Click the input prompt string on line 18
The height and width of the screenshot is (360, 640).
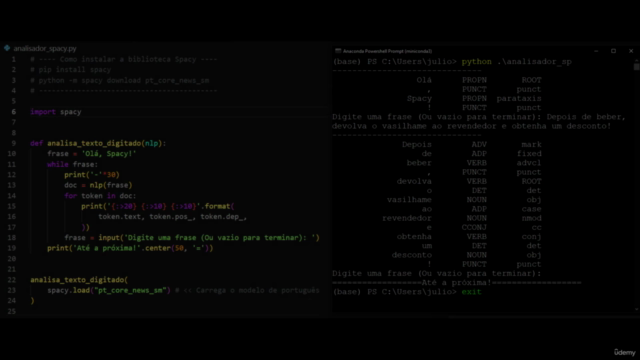coord(220,238)
